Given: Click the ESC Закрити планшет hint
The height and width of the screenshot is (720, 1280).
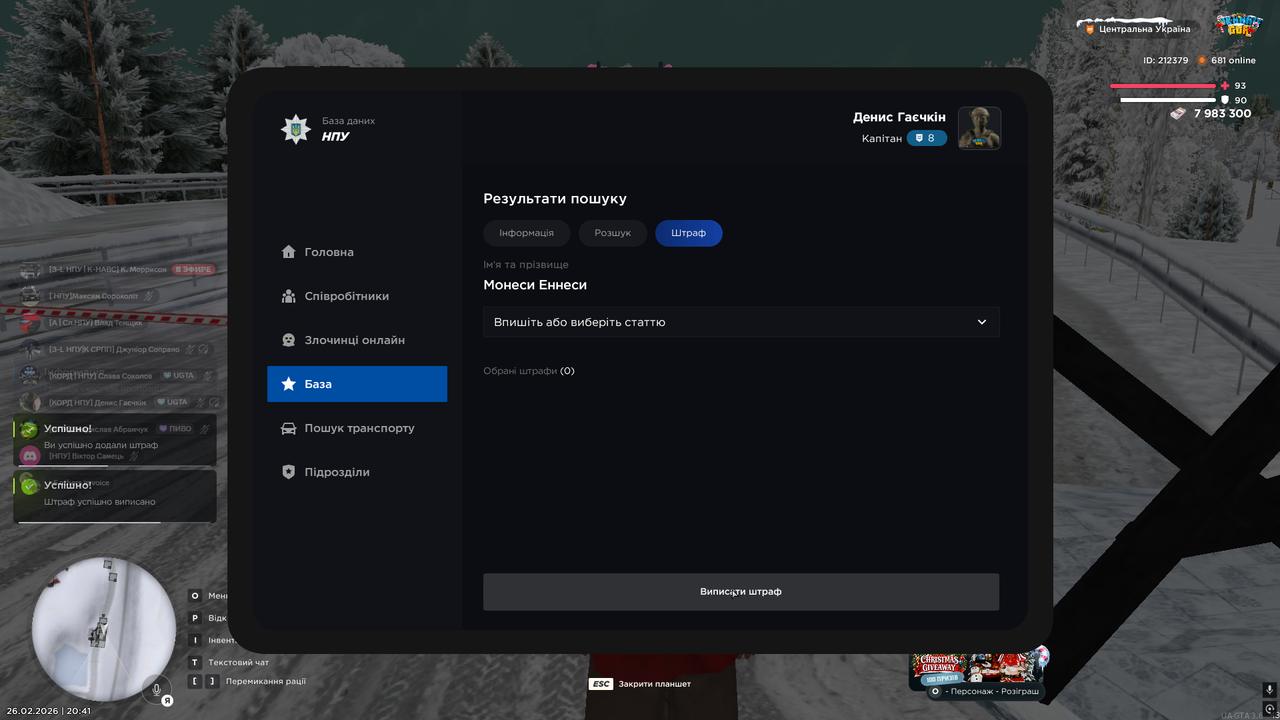Looking at the screenshot, I should (640, 684).
